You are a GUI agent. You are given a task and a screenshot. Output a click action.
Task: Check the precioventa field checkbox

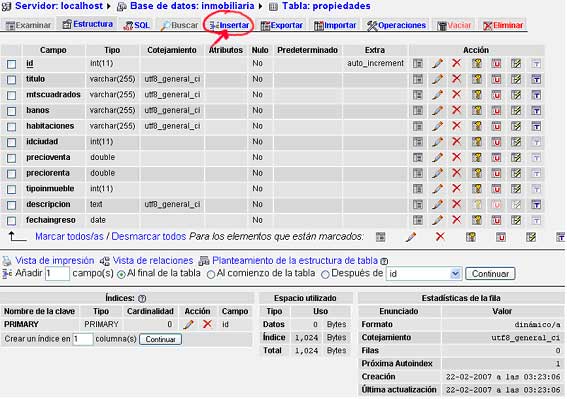(x=12, y=158)
